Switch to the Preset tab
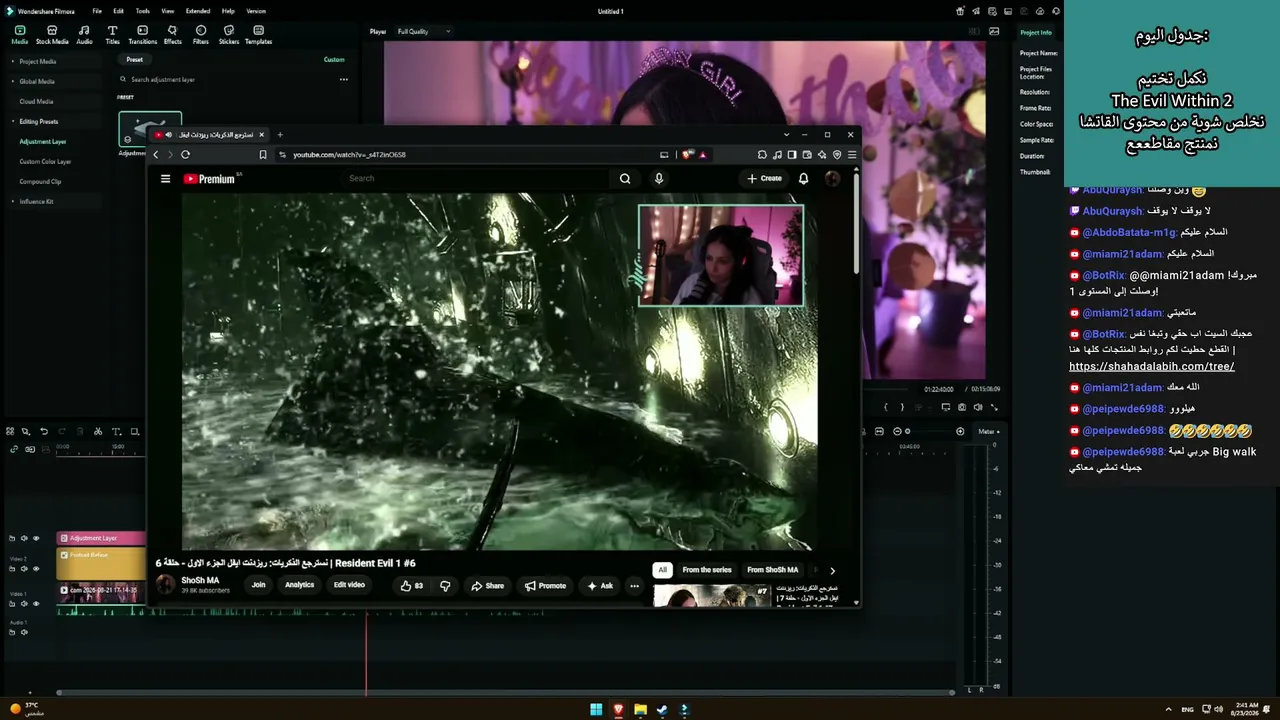Viewport: 1280px width, 720px height. coord(134,59)
